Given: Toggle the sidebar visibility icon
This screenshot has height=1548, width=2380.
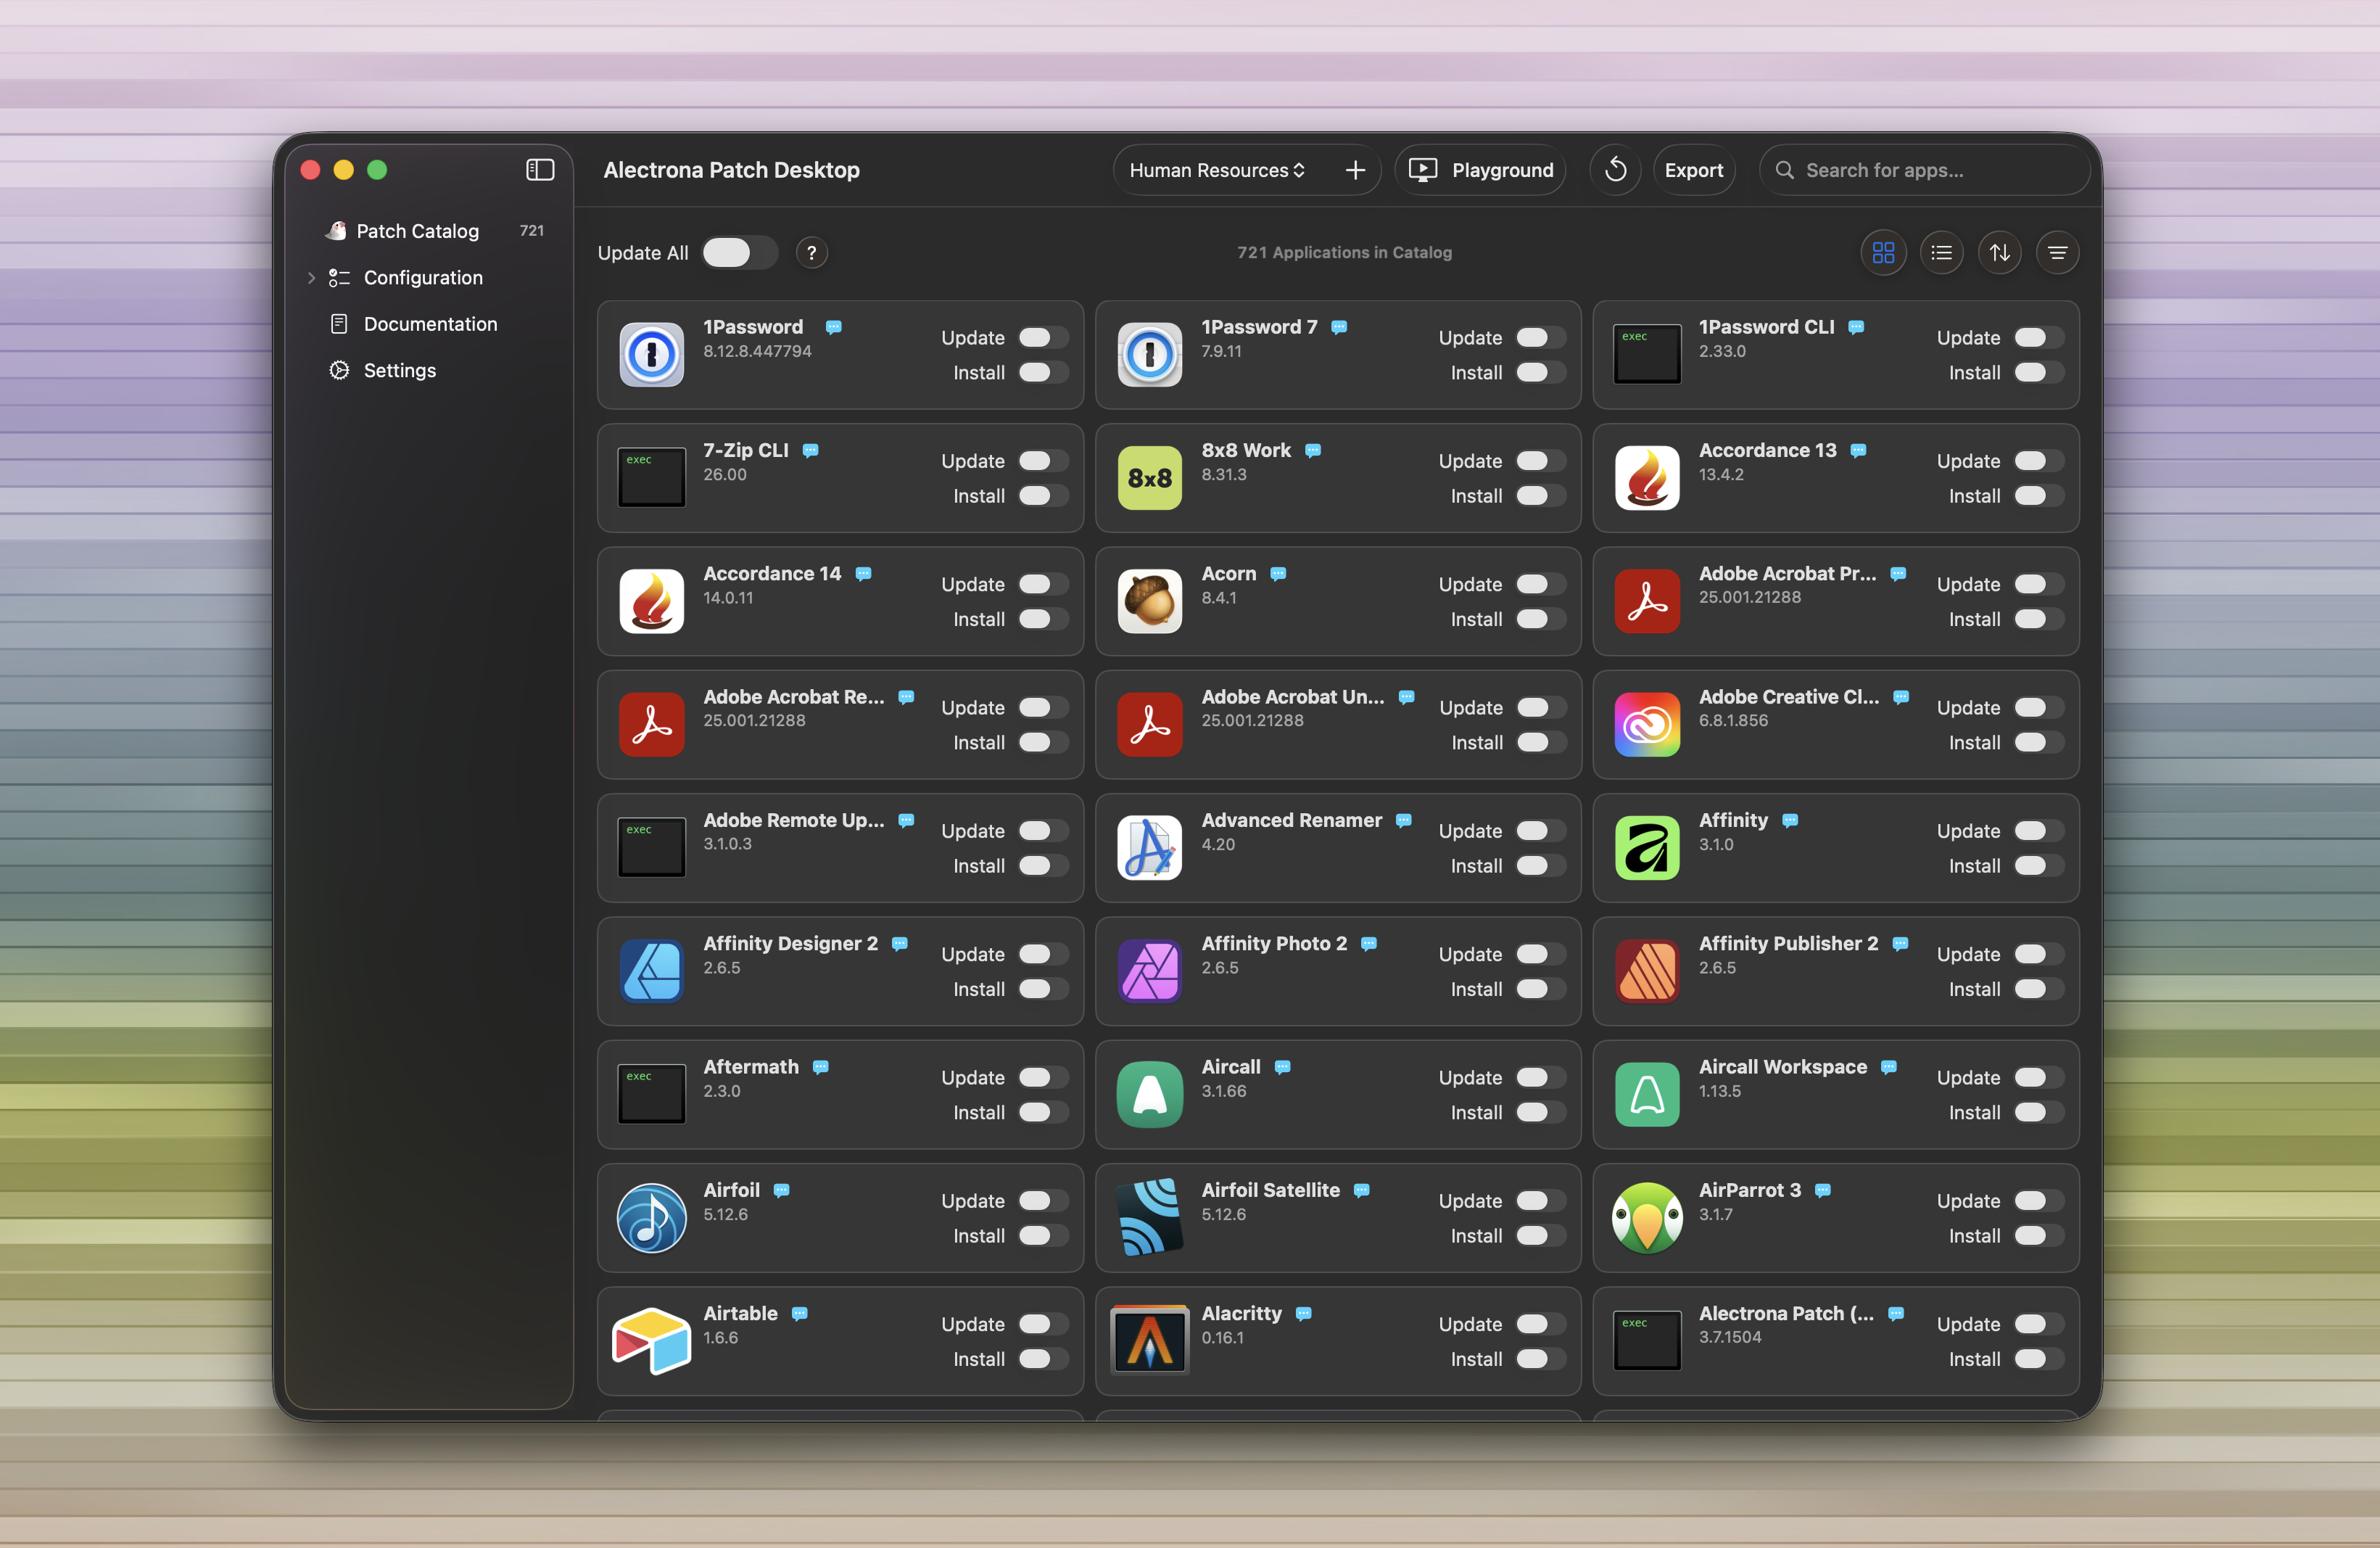Looking at the screenshot, I should coord(540,170).
